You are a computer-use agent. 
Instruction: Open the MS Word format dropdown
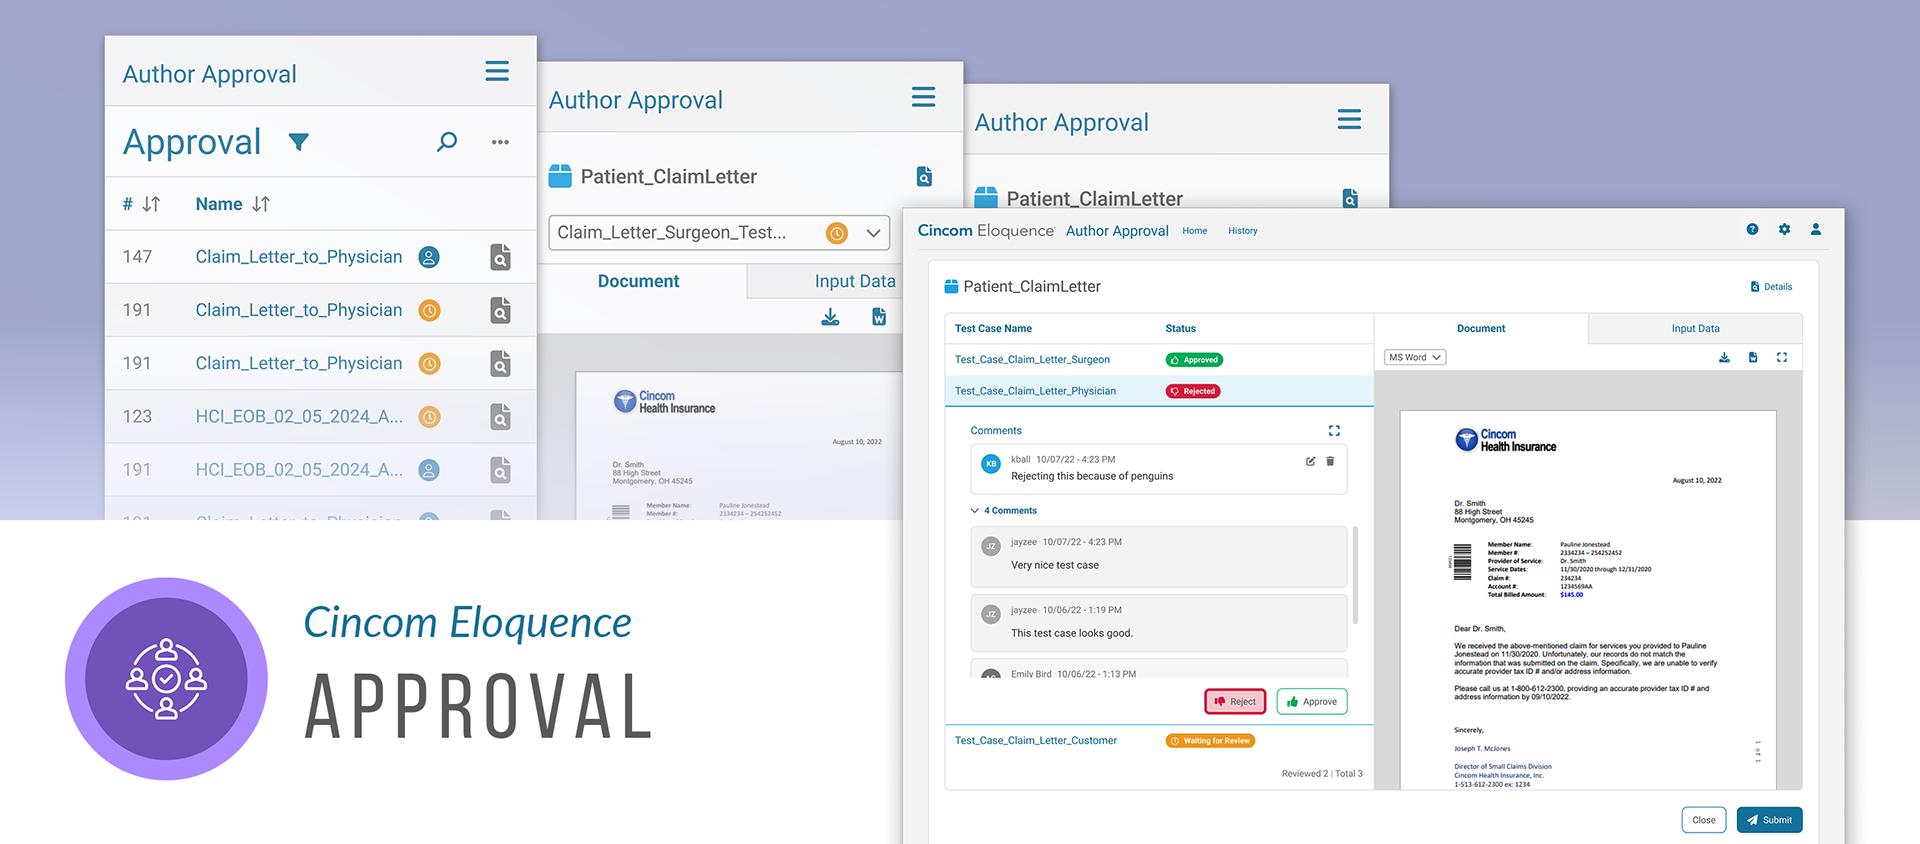(1415, 357)
